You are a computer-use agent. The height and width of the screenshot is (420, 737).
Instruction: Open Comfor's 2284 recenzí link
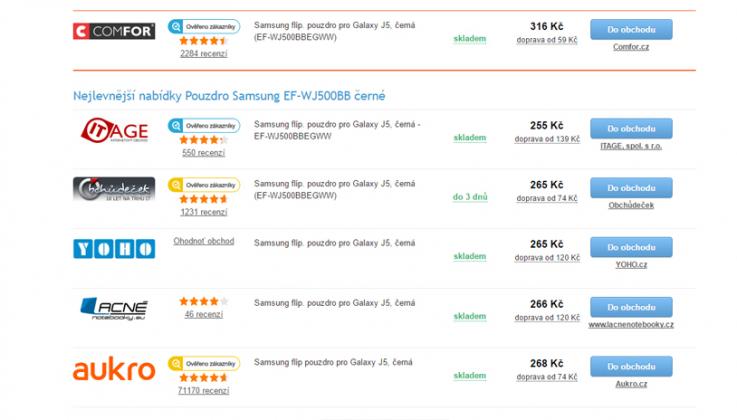point(204,54)
